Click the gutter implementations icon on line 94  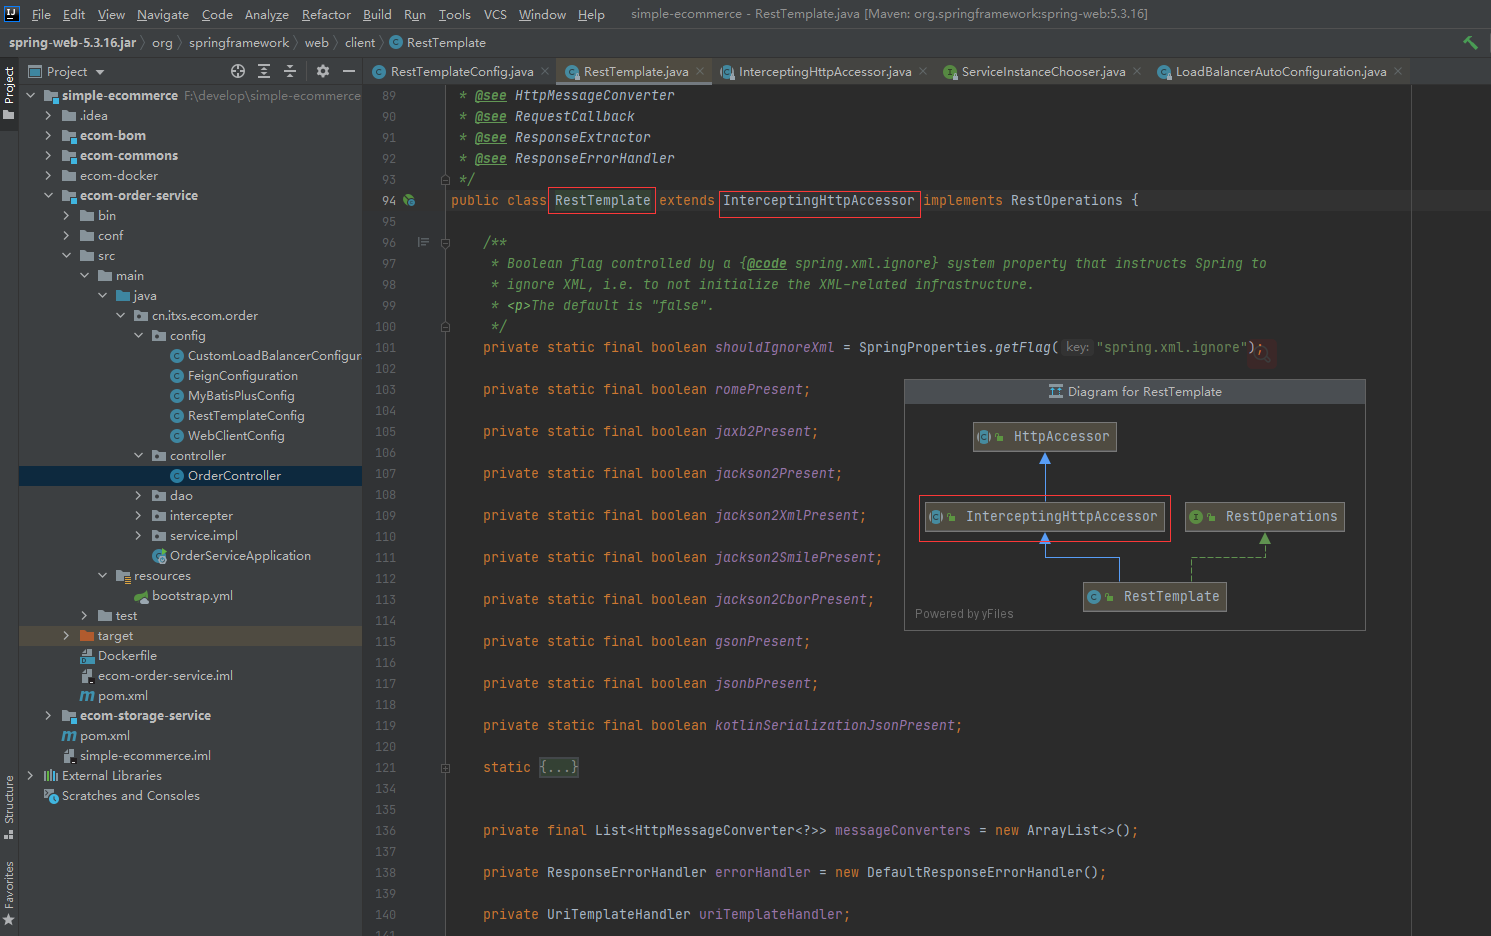[409, 200]
